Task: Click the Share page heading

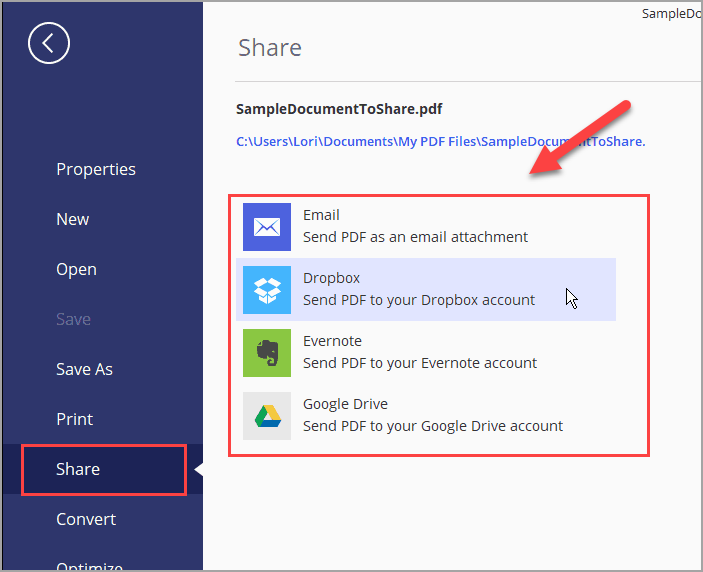Action: click(269, 48)
